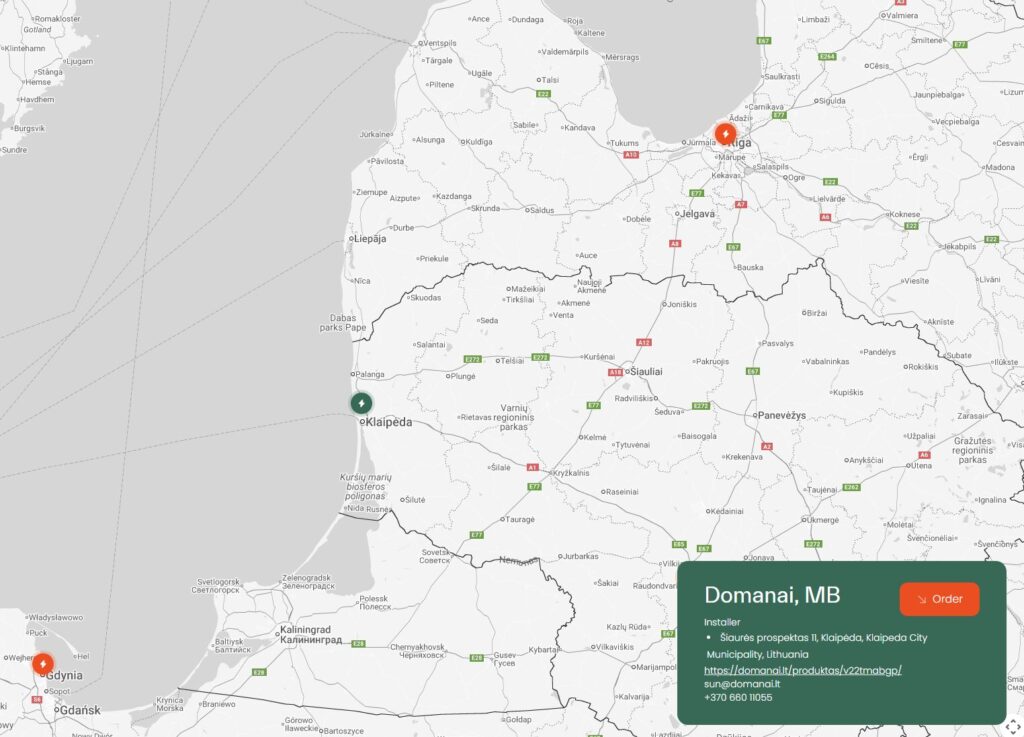This screenshot has height=737, width=1024.
Task: Click the Šilutė town label
Action: tap(415, 500)
